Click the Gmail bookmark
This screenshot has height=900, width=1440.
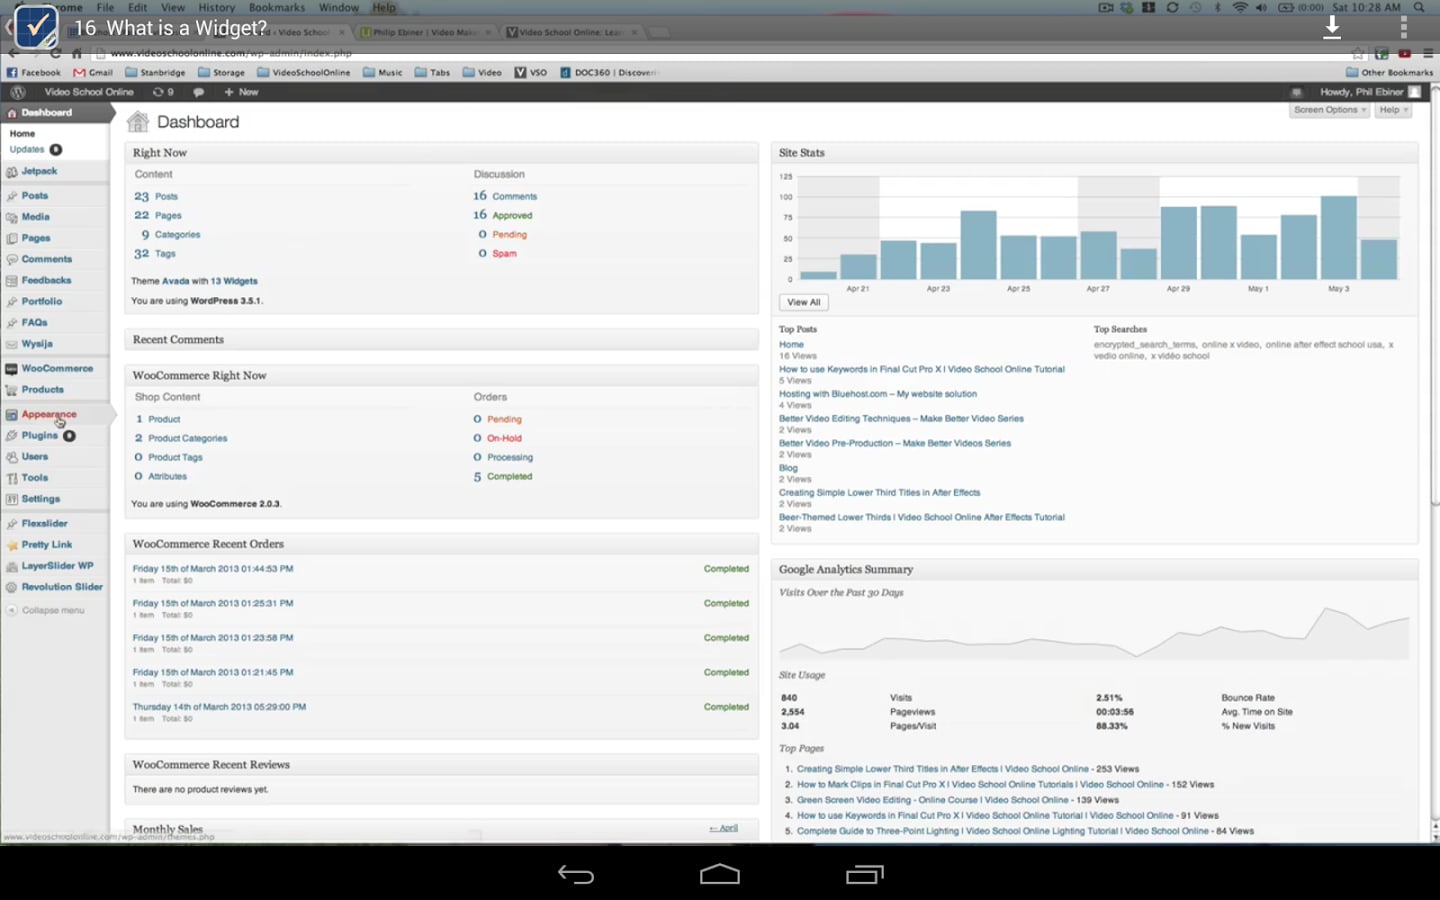click(93, 72)
